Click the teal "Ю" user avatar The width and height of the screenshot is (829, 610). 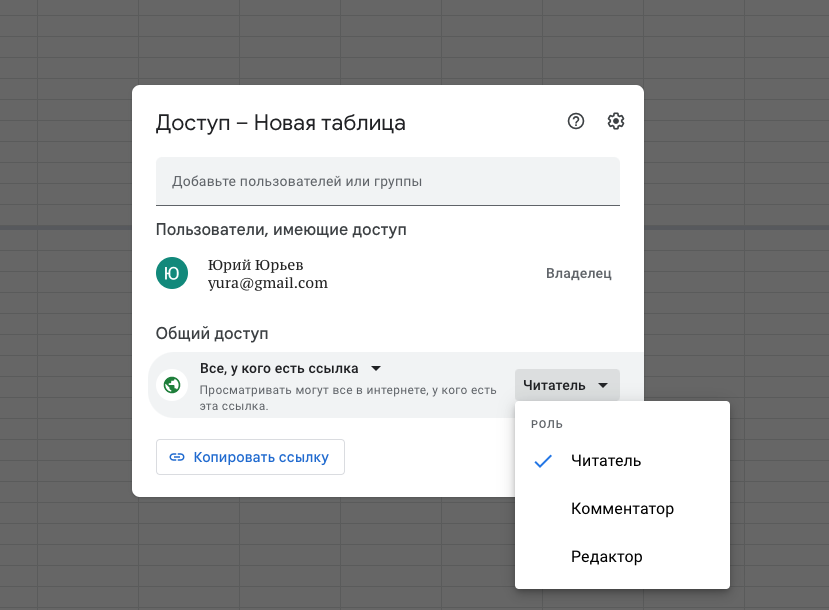click(x=172, y=273)
